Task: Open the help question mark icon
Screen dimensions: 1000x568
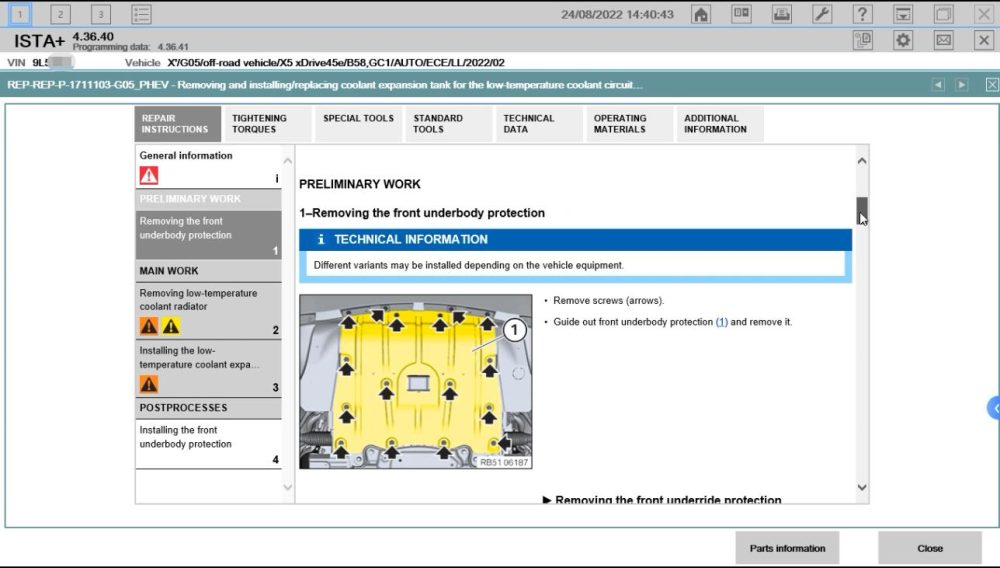Action: coord(862,14)
